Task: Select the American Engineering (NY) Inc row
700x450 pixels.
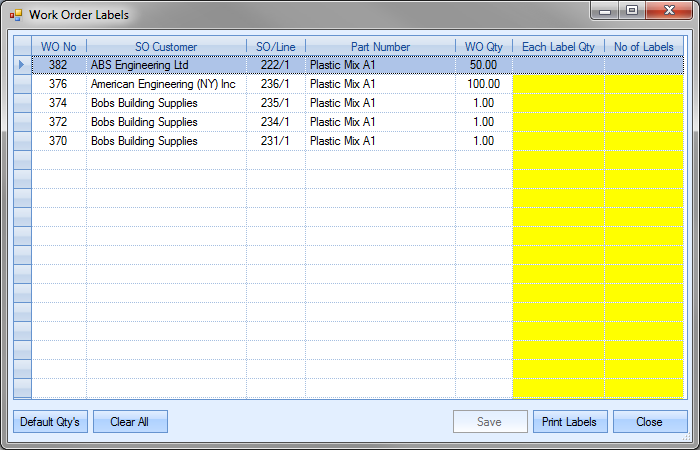Action: 163,84
